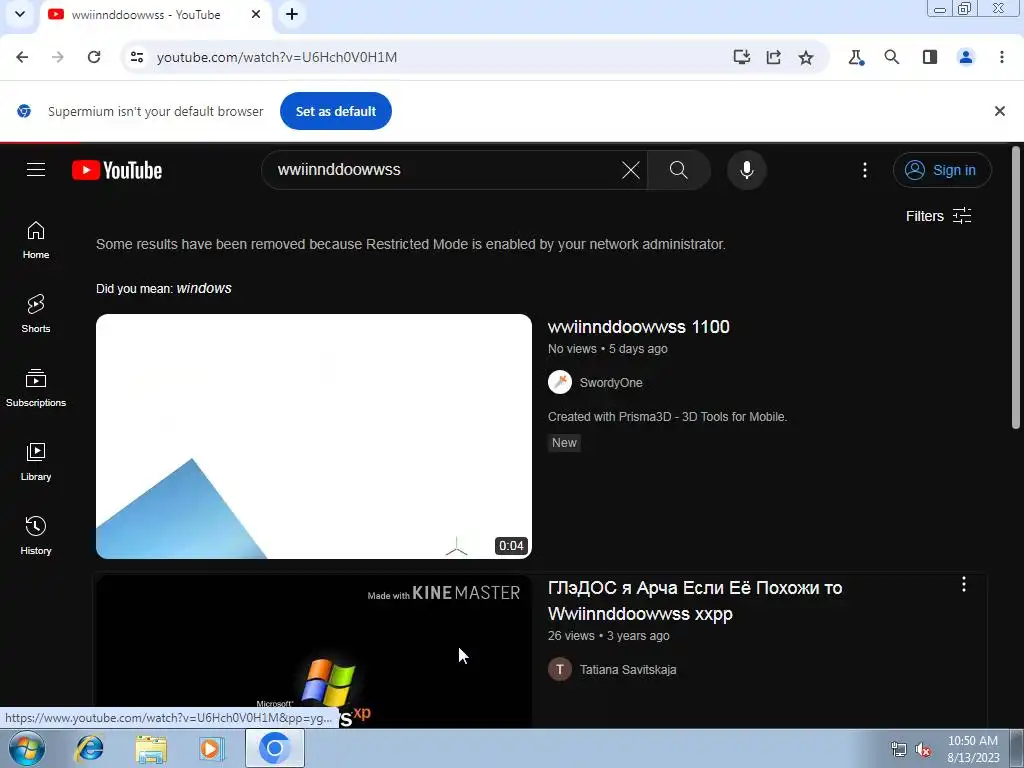Go back to previous page
Image resolution: width=1024 pixels, height=768 pixels.
point(22,57)
